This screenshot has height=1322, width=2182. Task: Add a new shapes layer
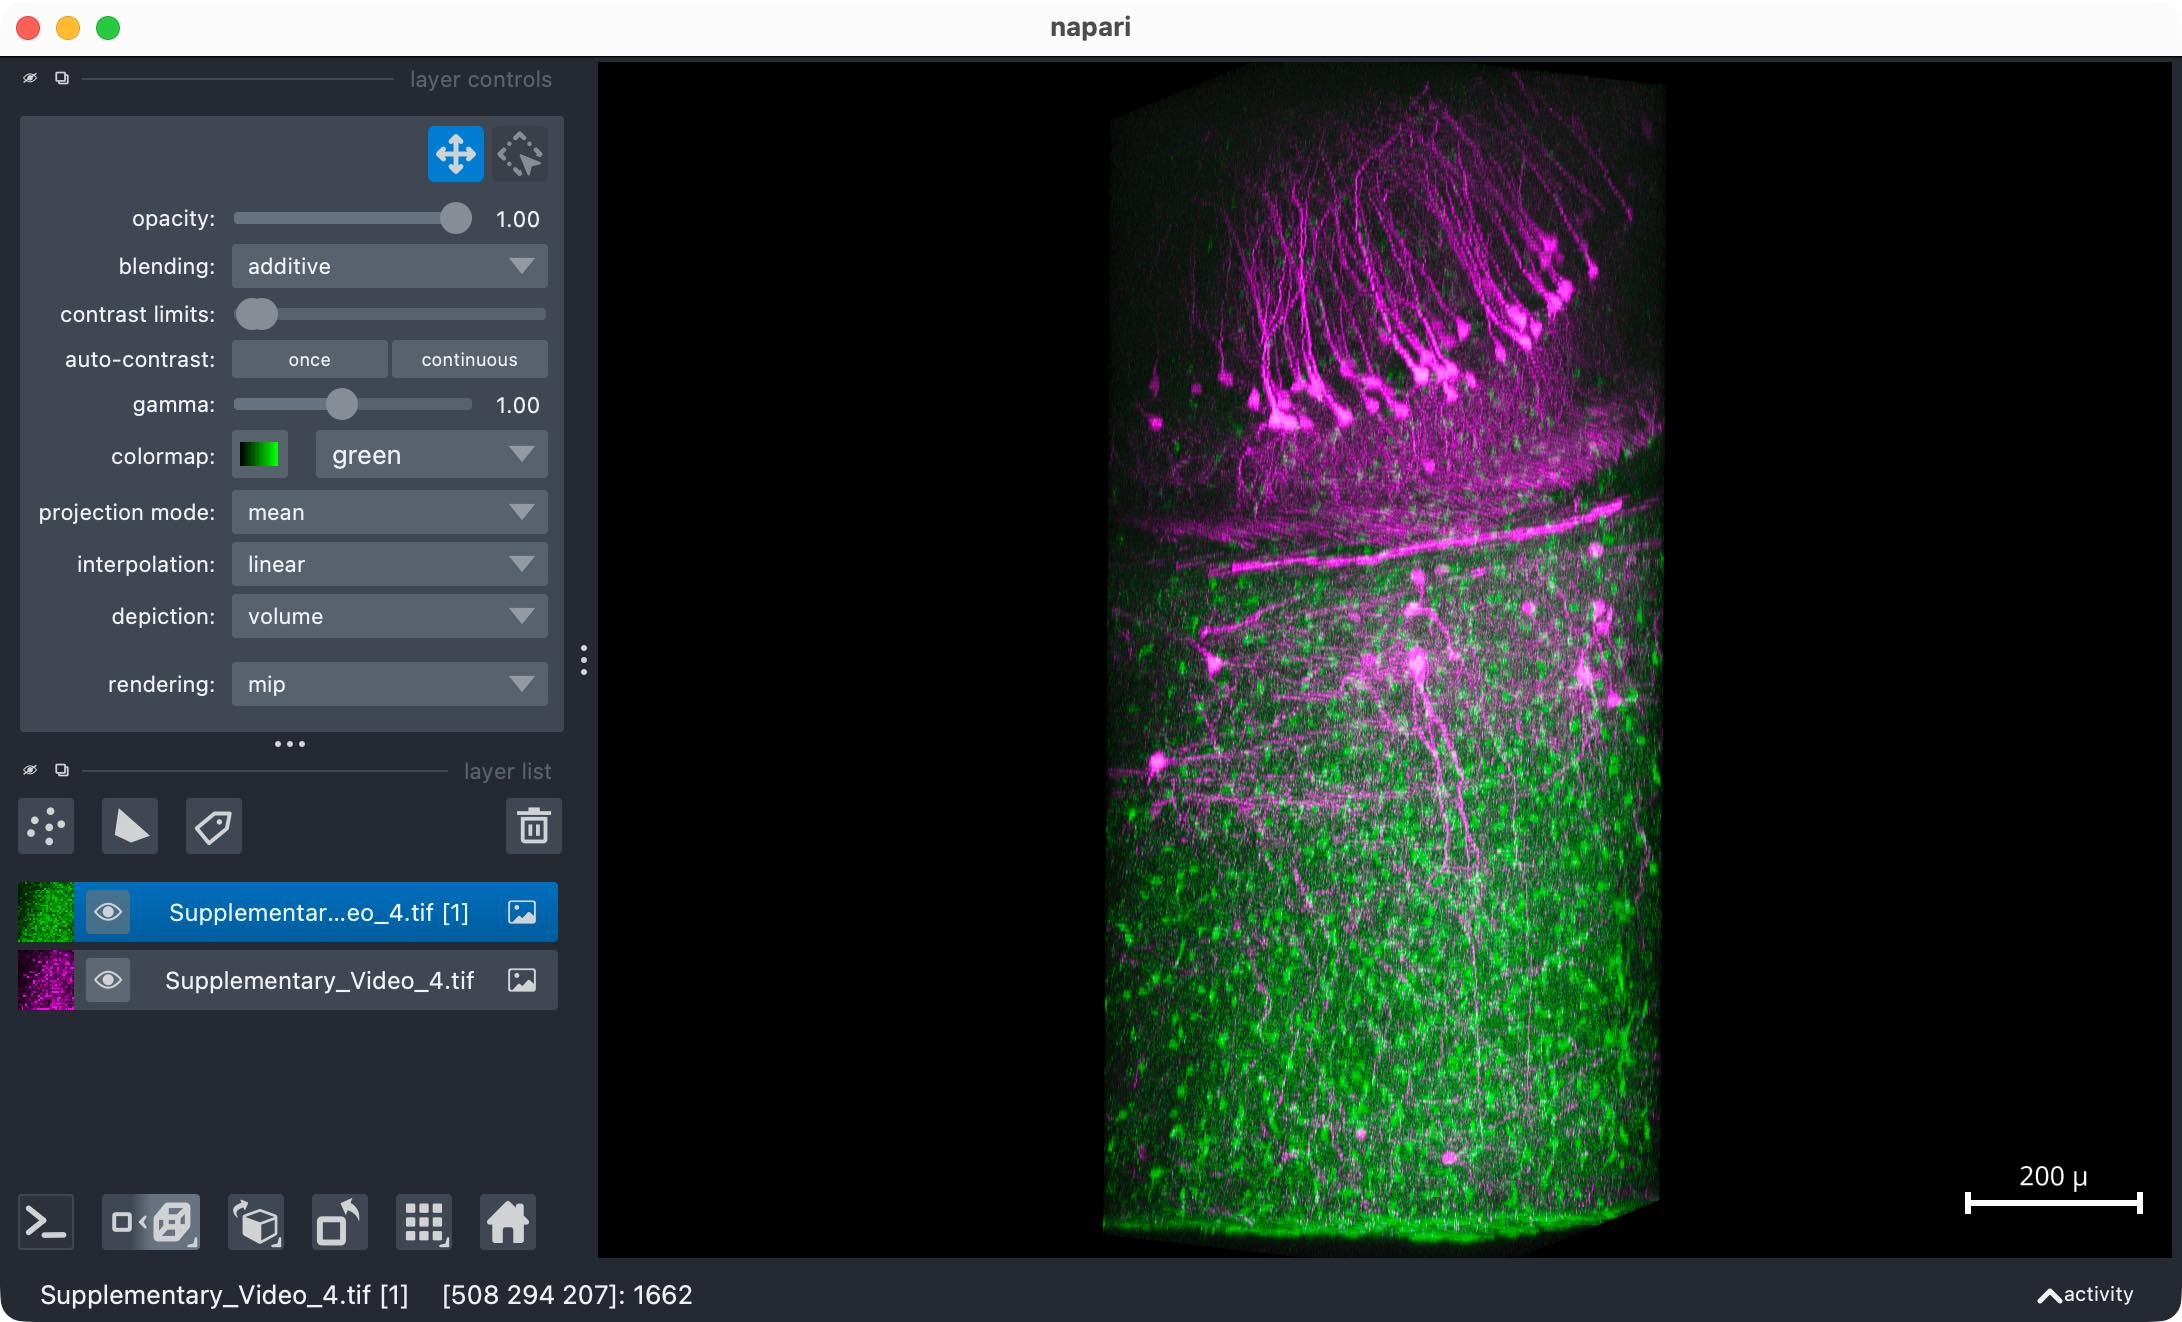tap(130, 826)
